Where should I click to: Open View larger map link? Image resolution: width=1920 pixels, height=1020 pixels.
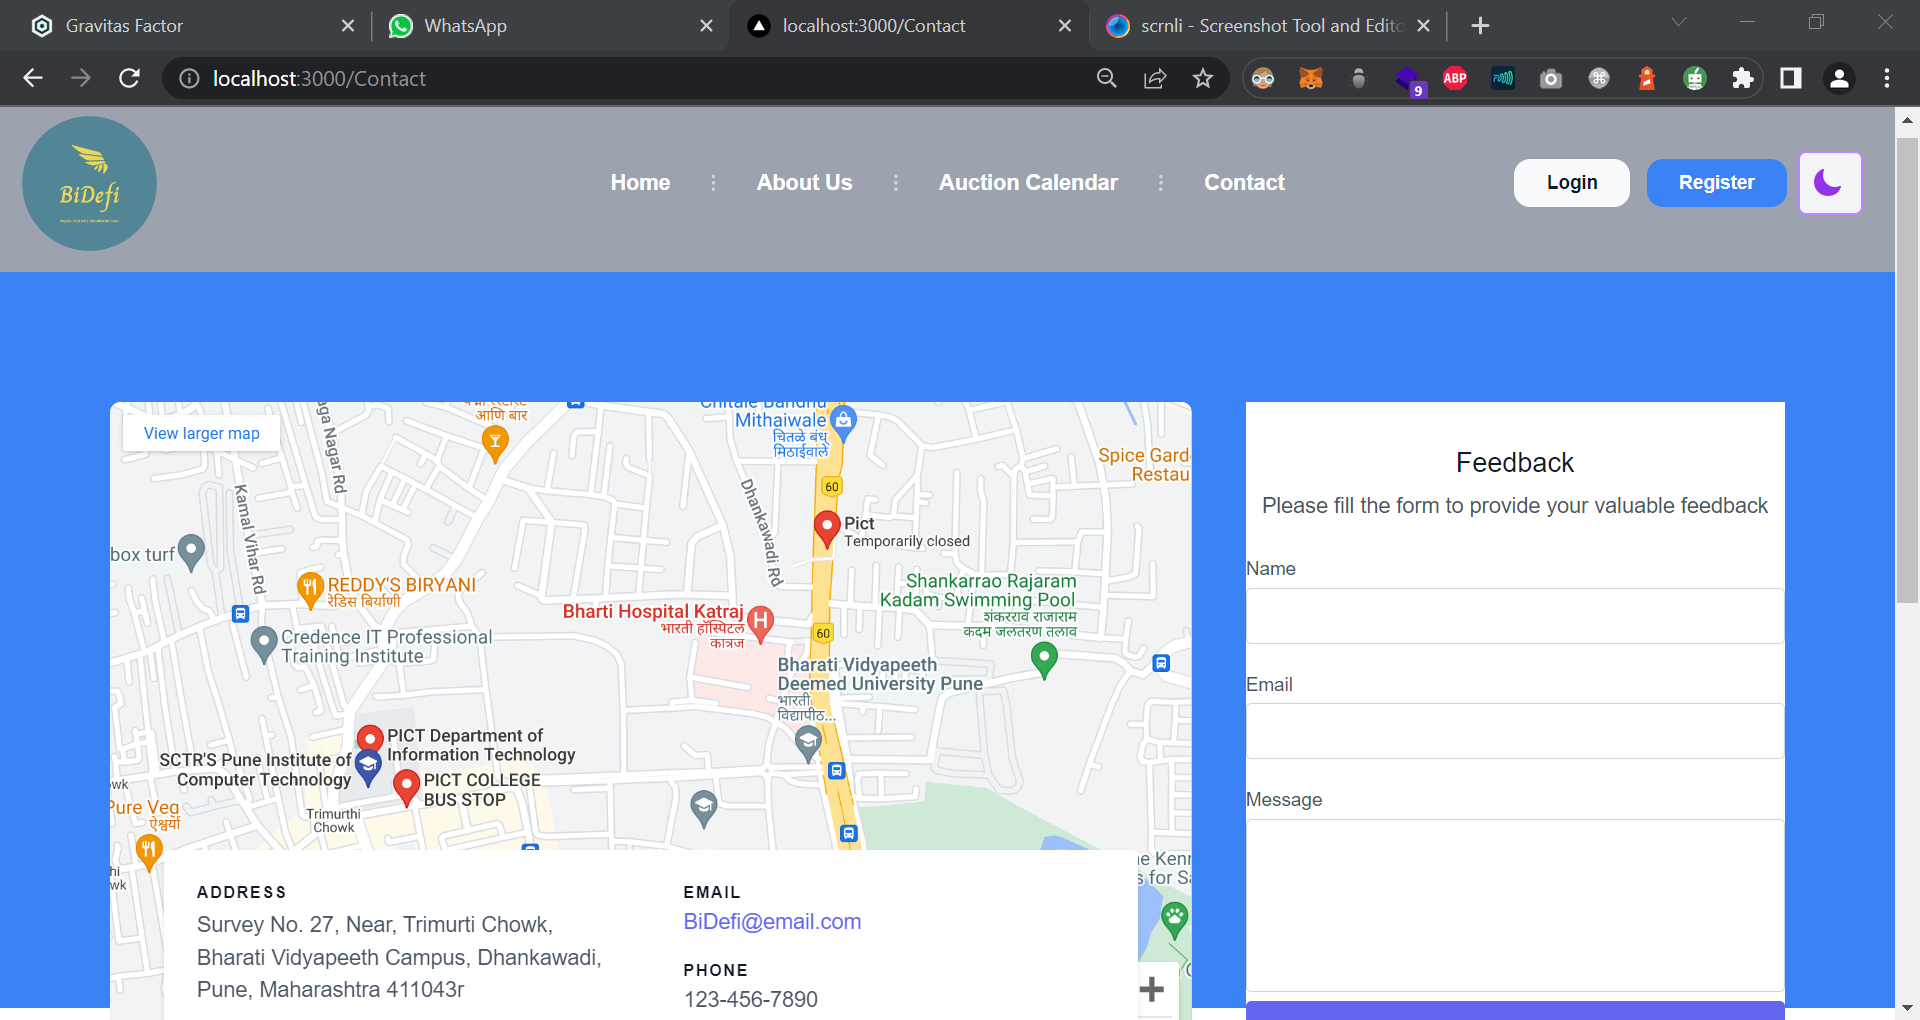[202, 433]
